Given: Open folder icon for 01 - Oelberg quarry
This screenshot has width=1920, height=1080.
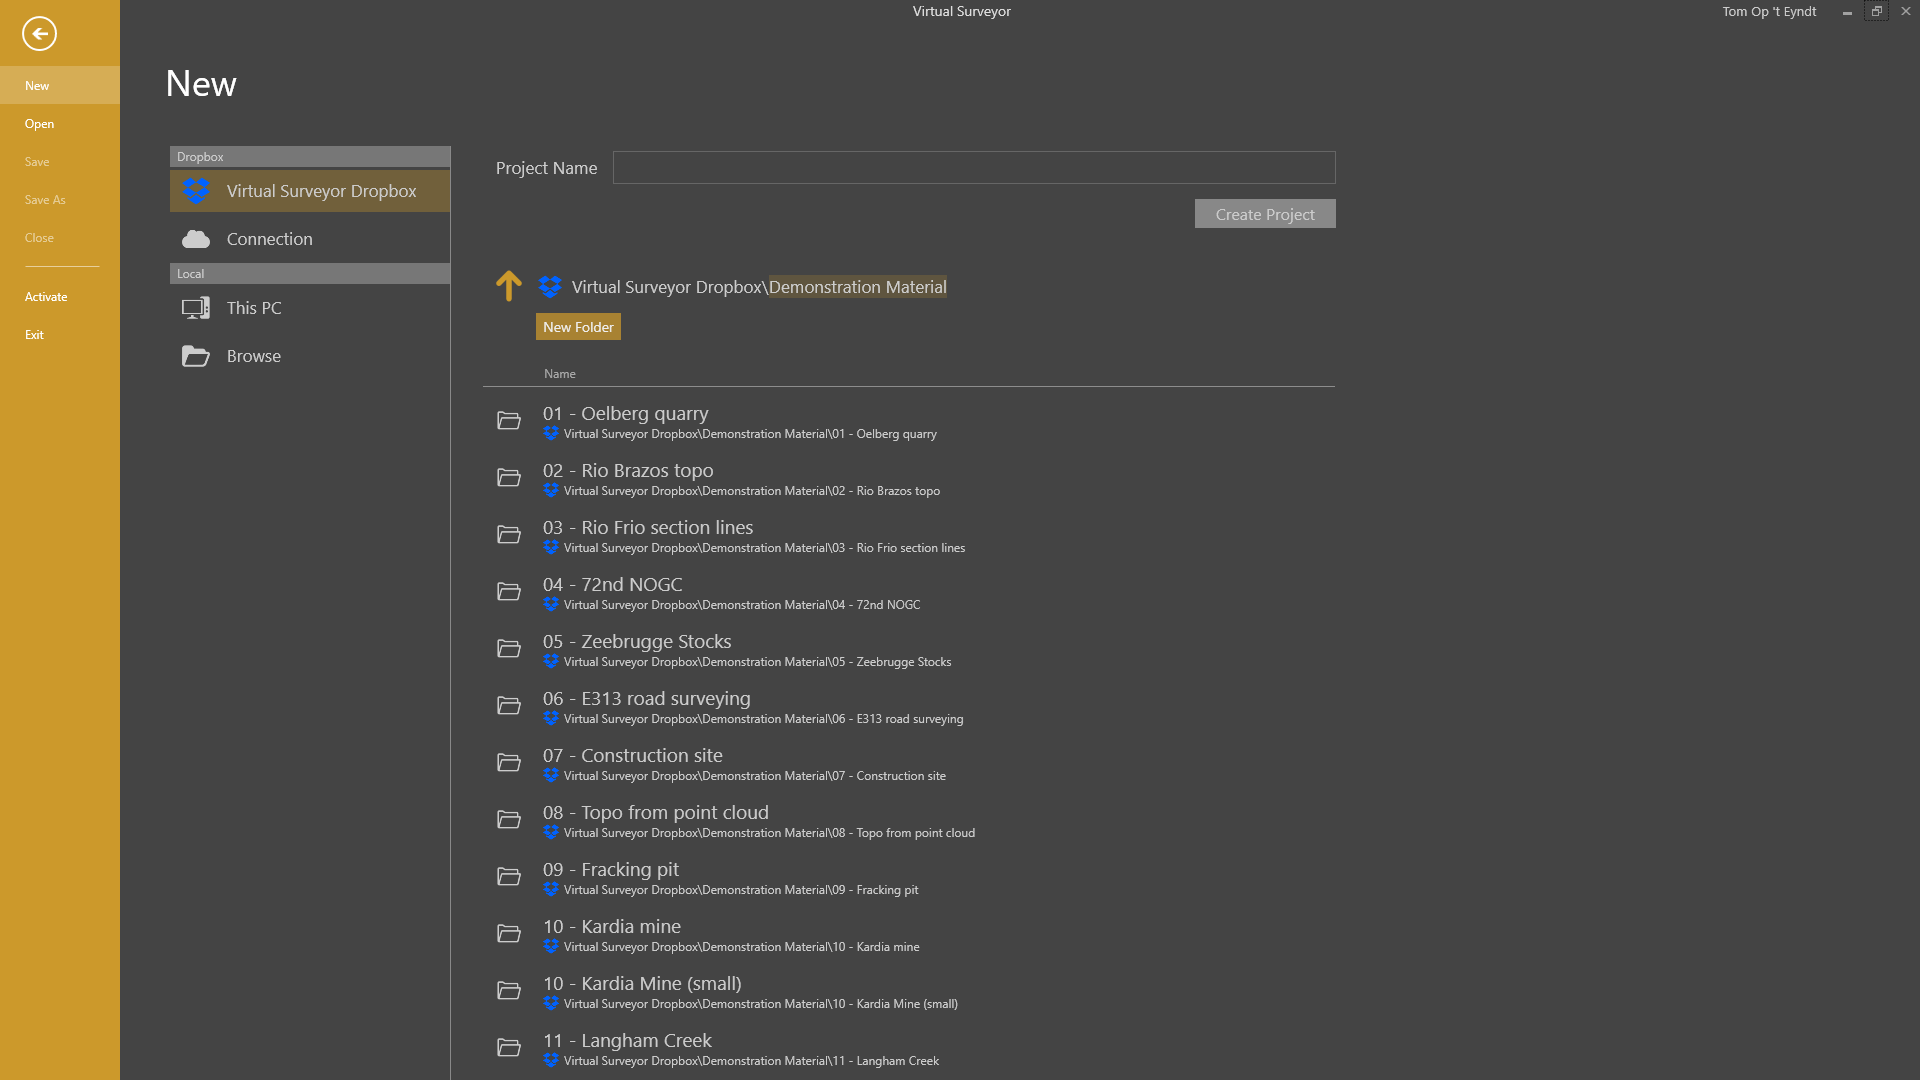Looking at the screenshot, I should pos(509,421).
